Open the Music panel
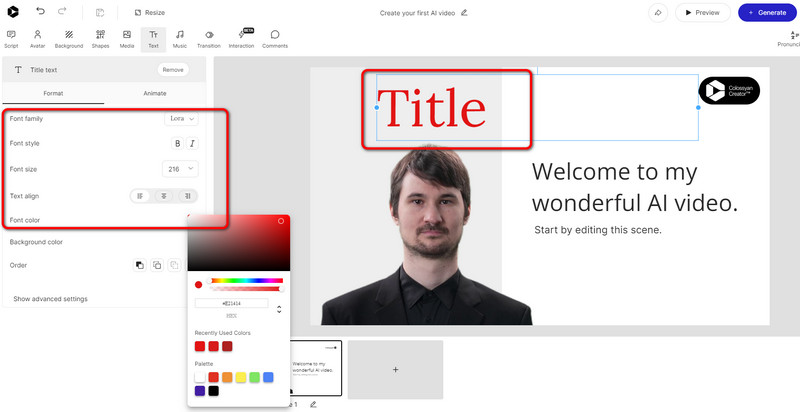 point(179,39)
